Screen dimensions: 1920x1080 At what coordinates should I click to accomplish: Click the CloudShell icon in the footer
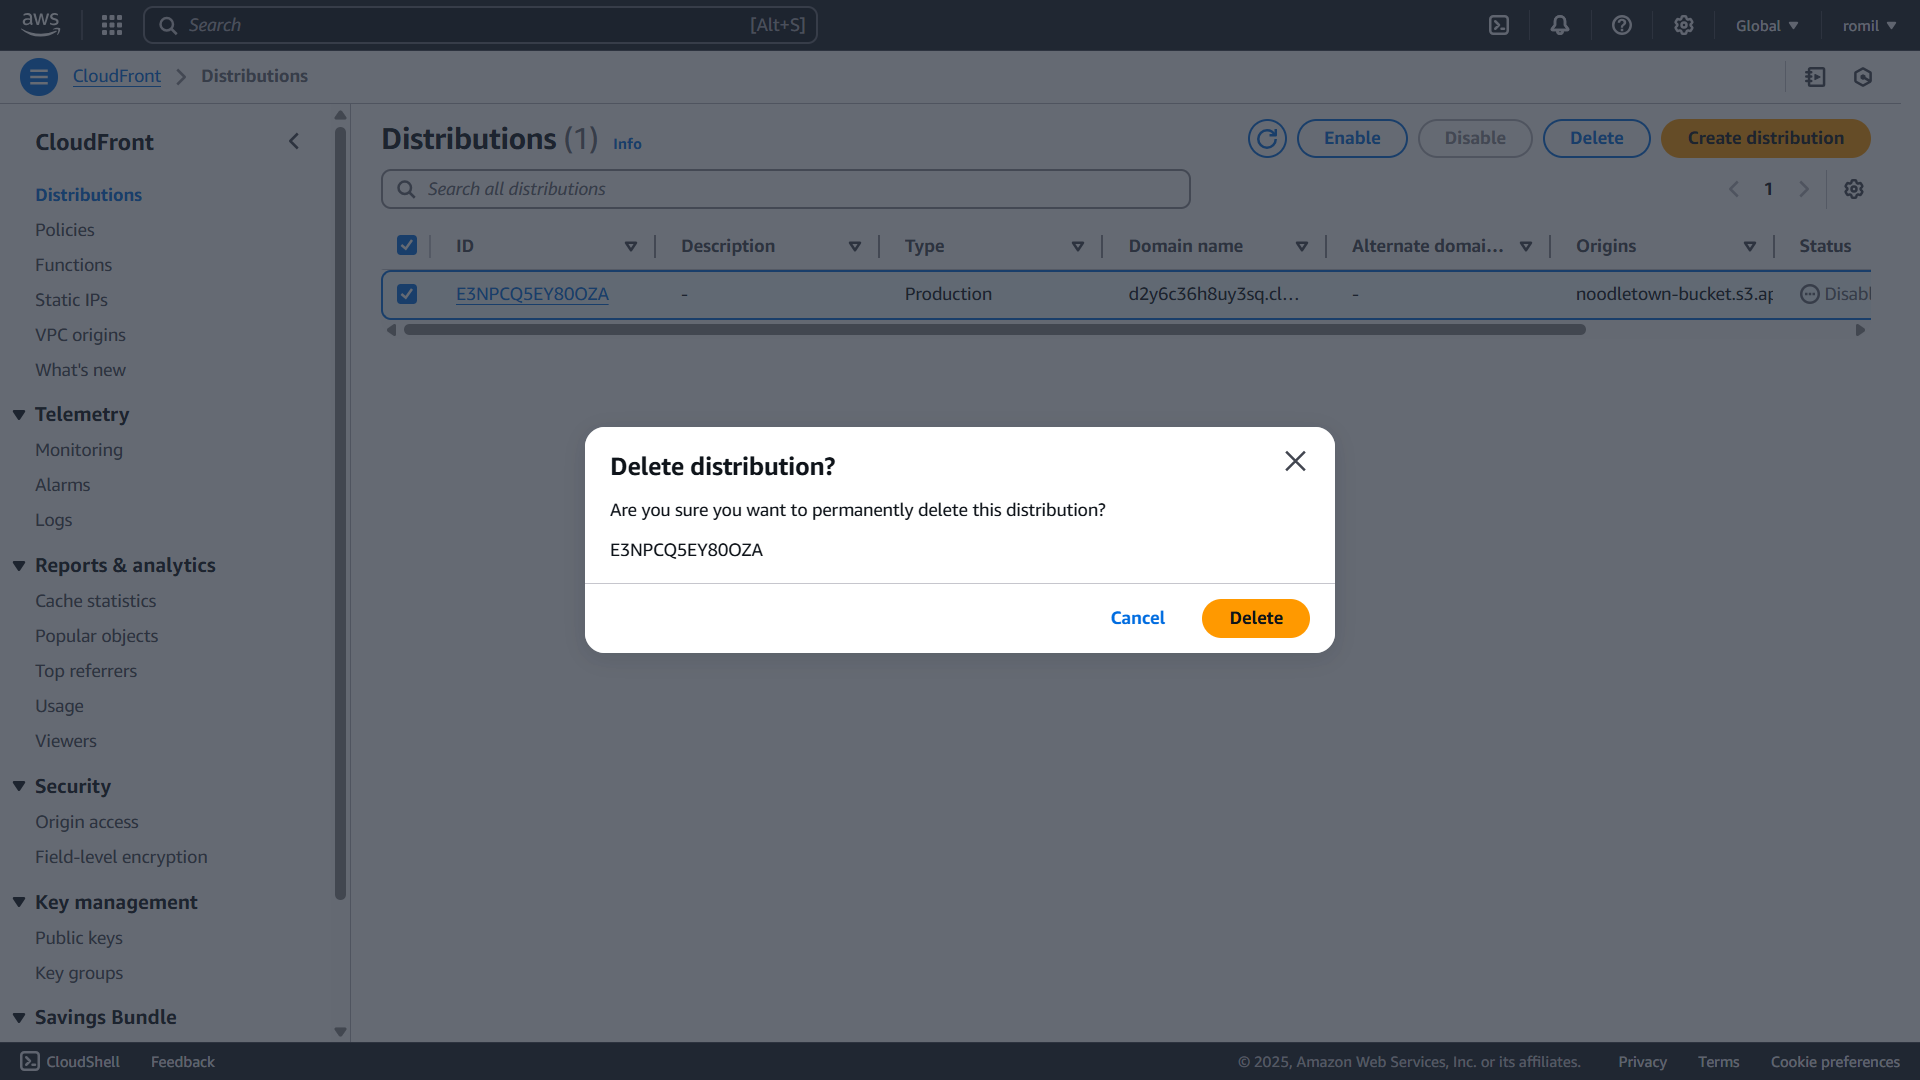(30, 1061)
